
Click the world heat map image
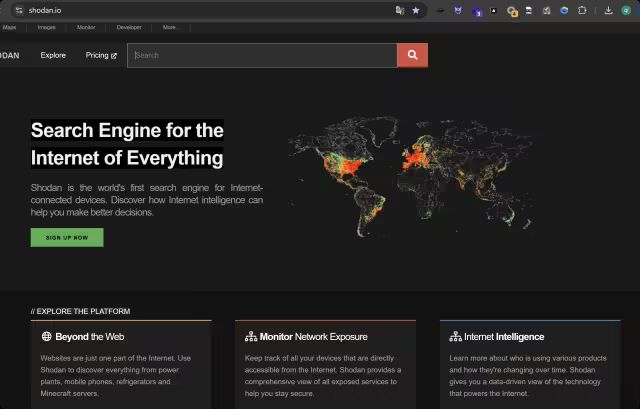[411, 176]
